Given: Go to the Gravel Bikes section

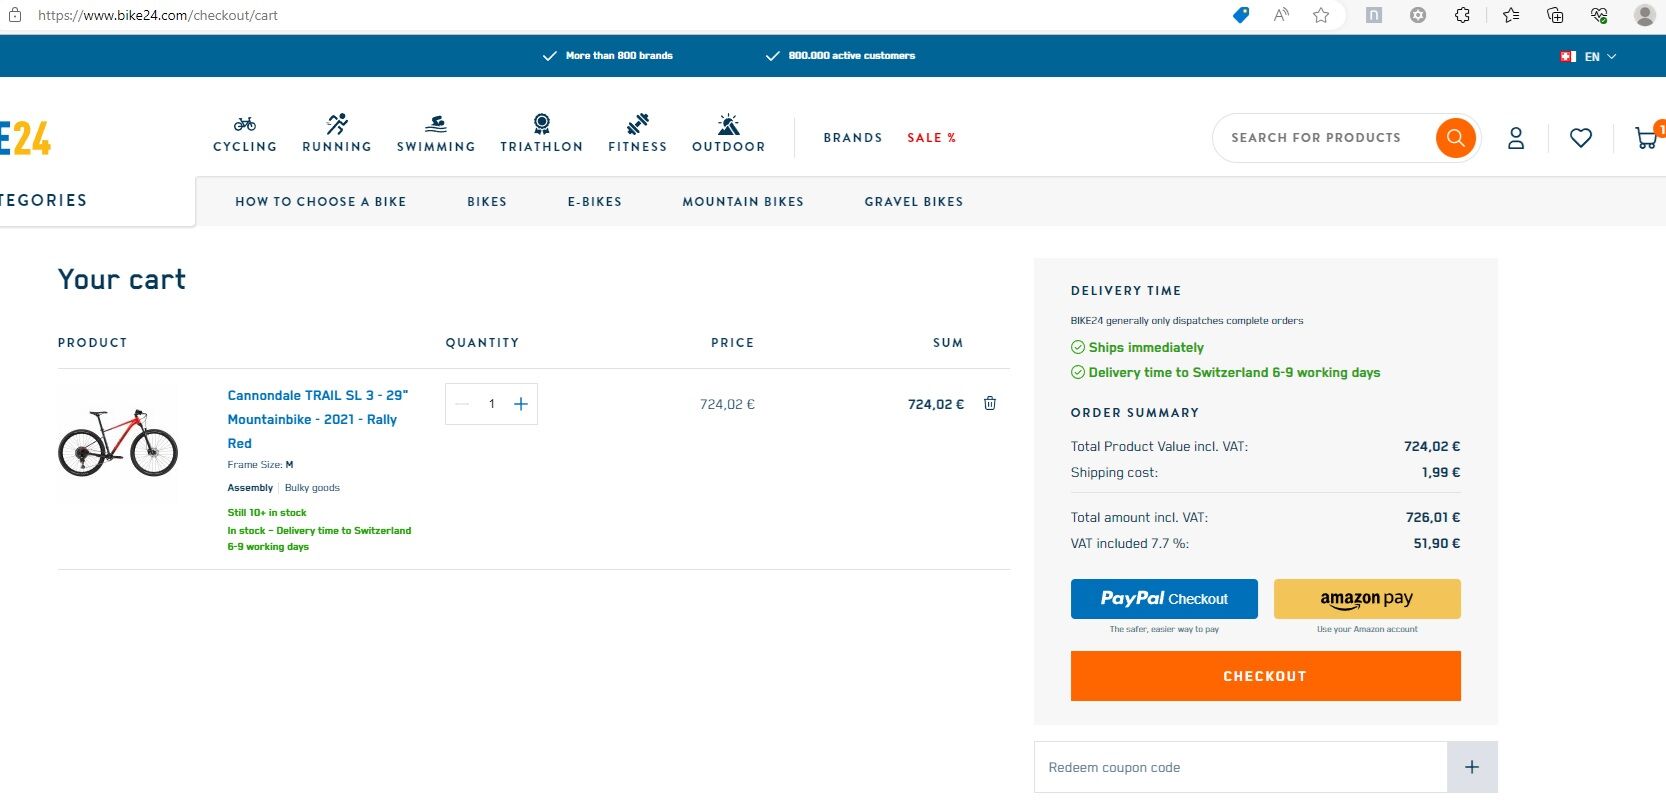Looking at the screenshot, I should pos(914,202).
